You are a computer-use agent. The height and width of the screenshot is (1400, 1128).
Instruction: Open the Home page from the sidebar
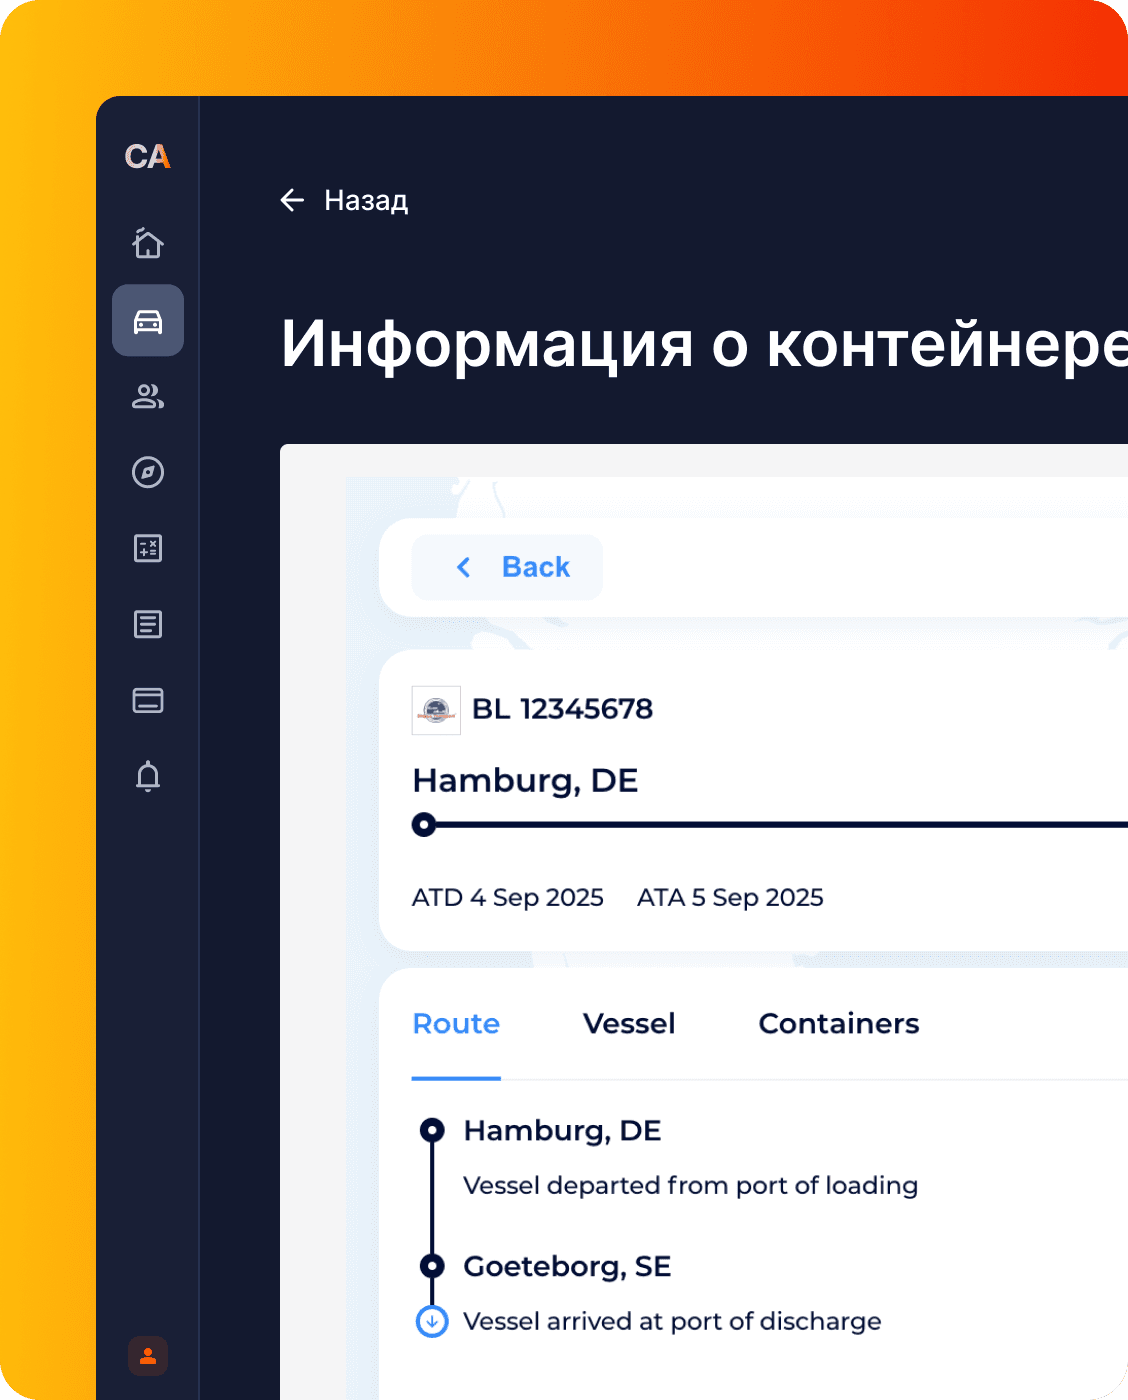pos(147,243)
